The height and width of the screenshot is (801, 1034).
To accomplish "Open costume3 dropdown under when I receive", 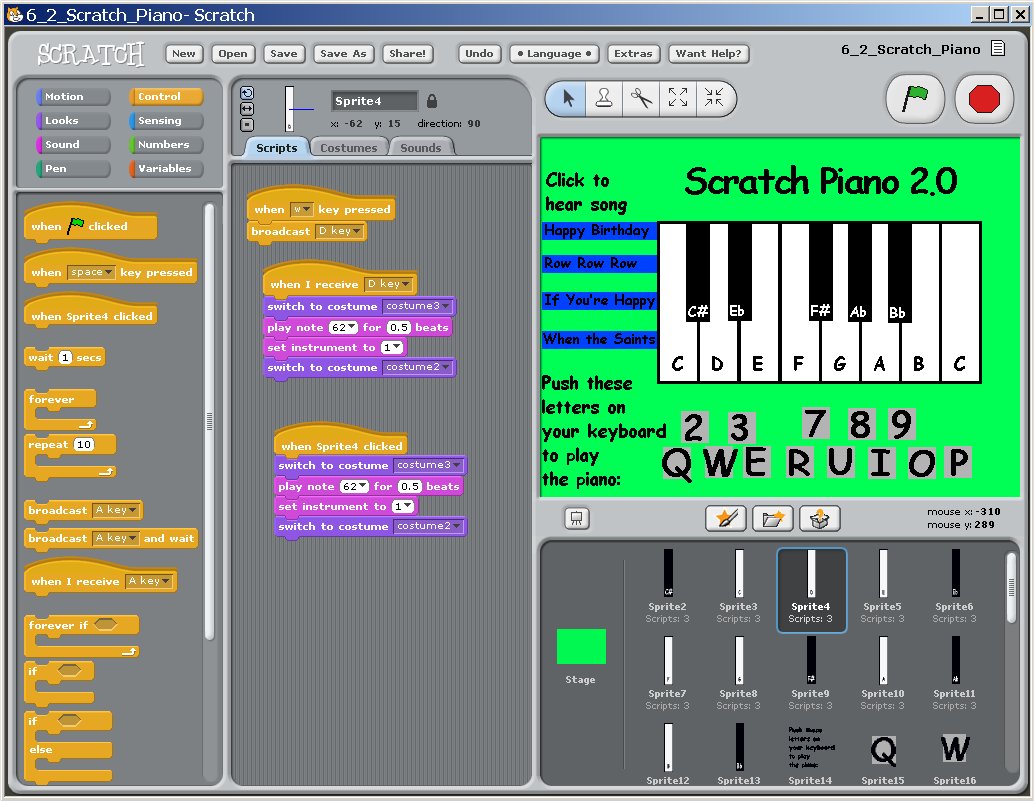I will 417,307.
